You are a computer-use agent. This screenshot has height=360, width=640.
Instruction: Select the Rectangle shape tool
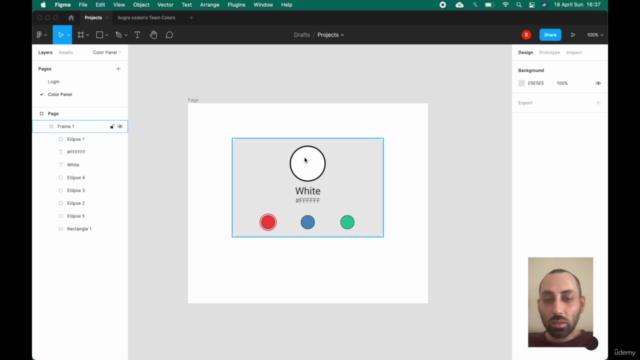coord(99,35)
